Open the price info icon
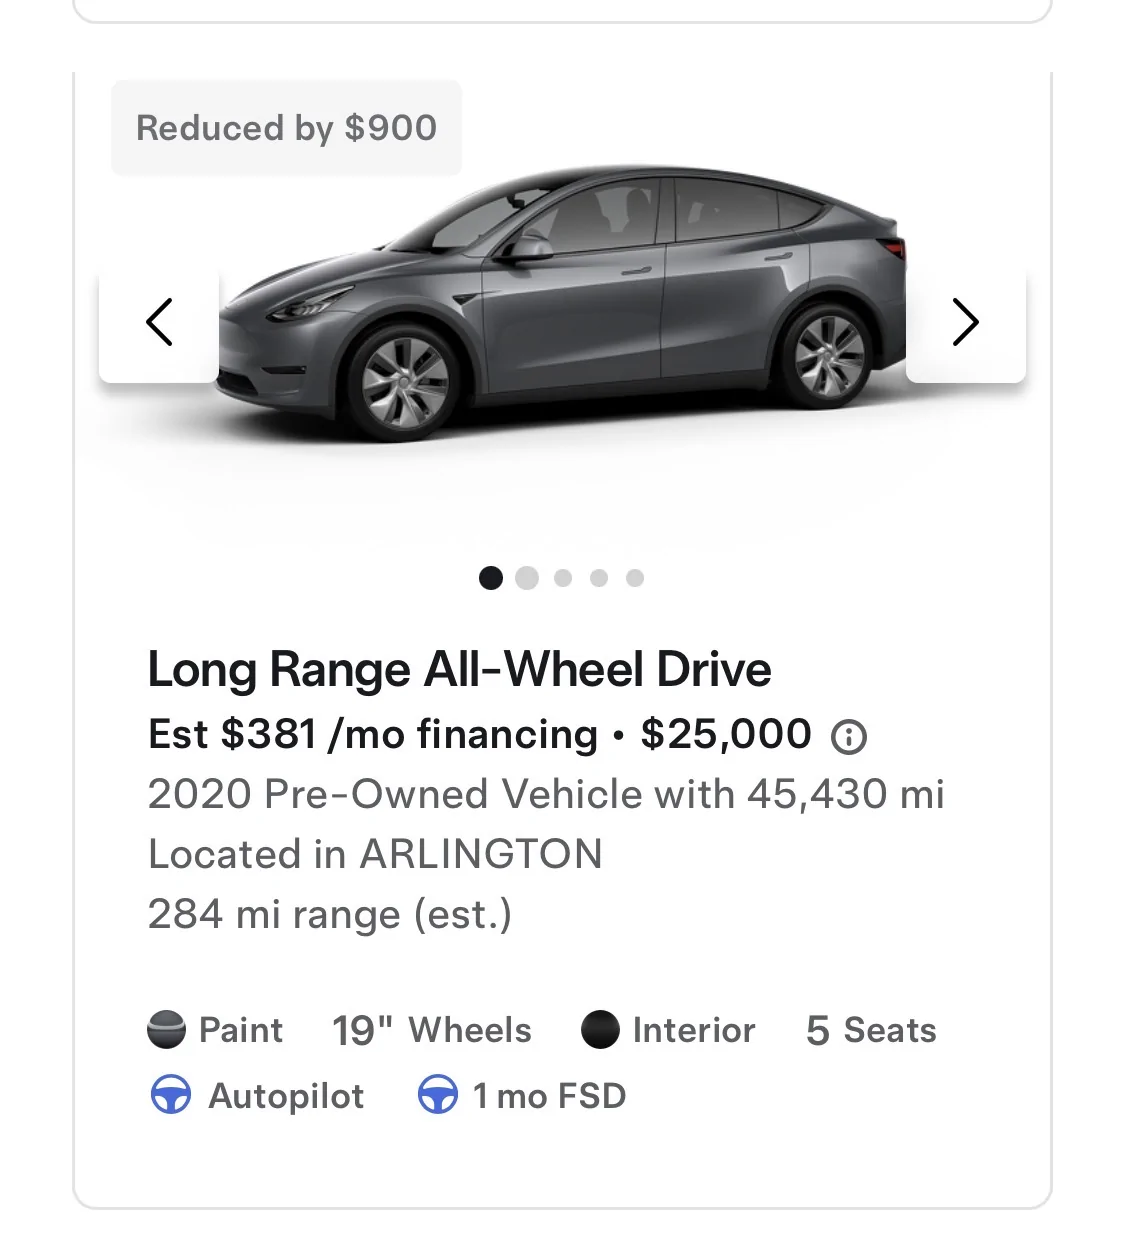1125x1244 pixels. (849, 738)
